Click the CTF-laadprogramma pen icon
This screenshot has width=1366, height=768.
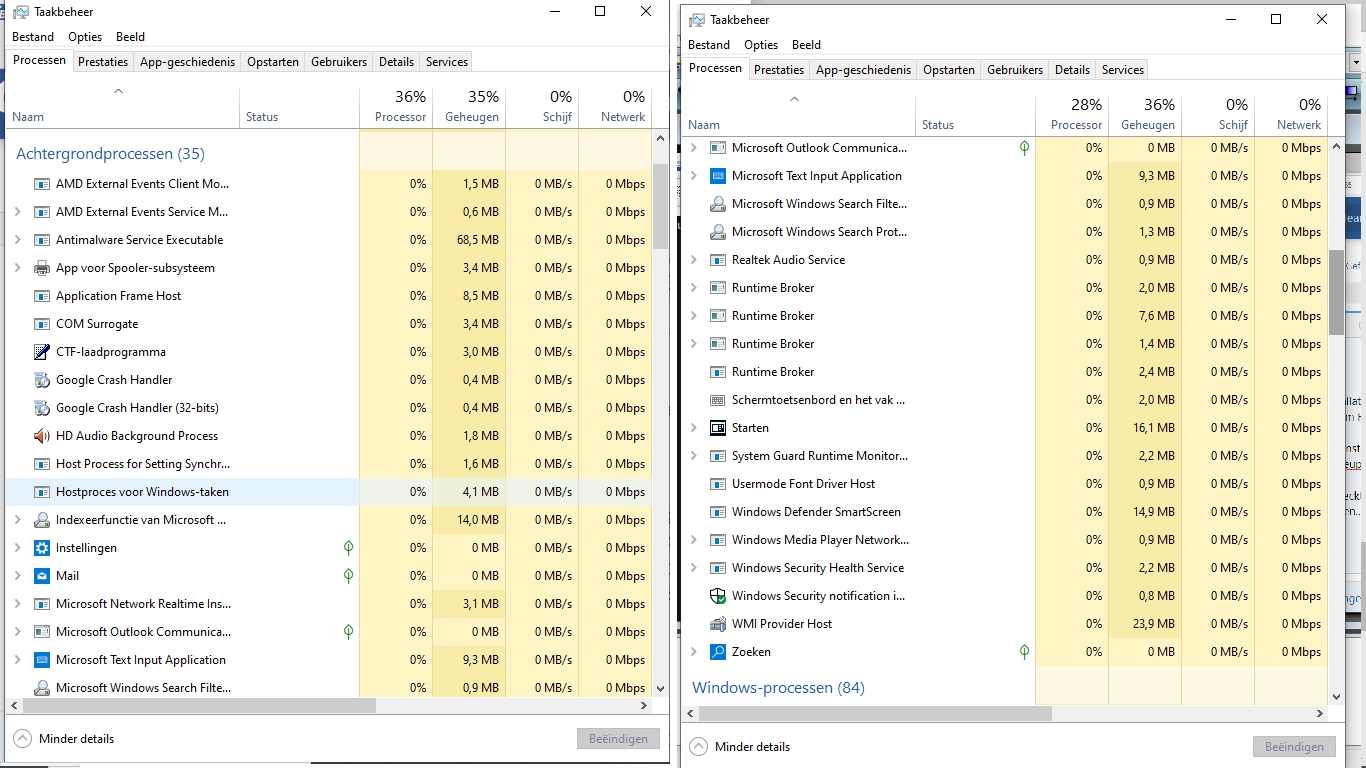42,352
